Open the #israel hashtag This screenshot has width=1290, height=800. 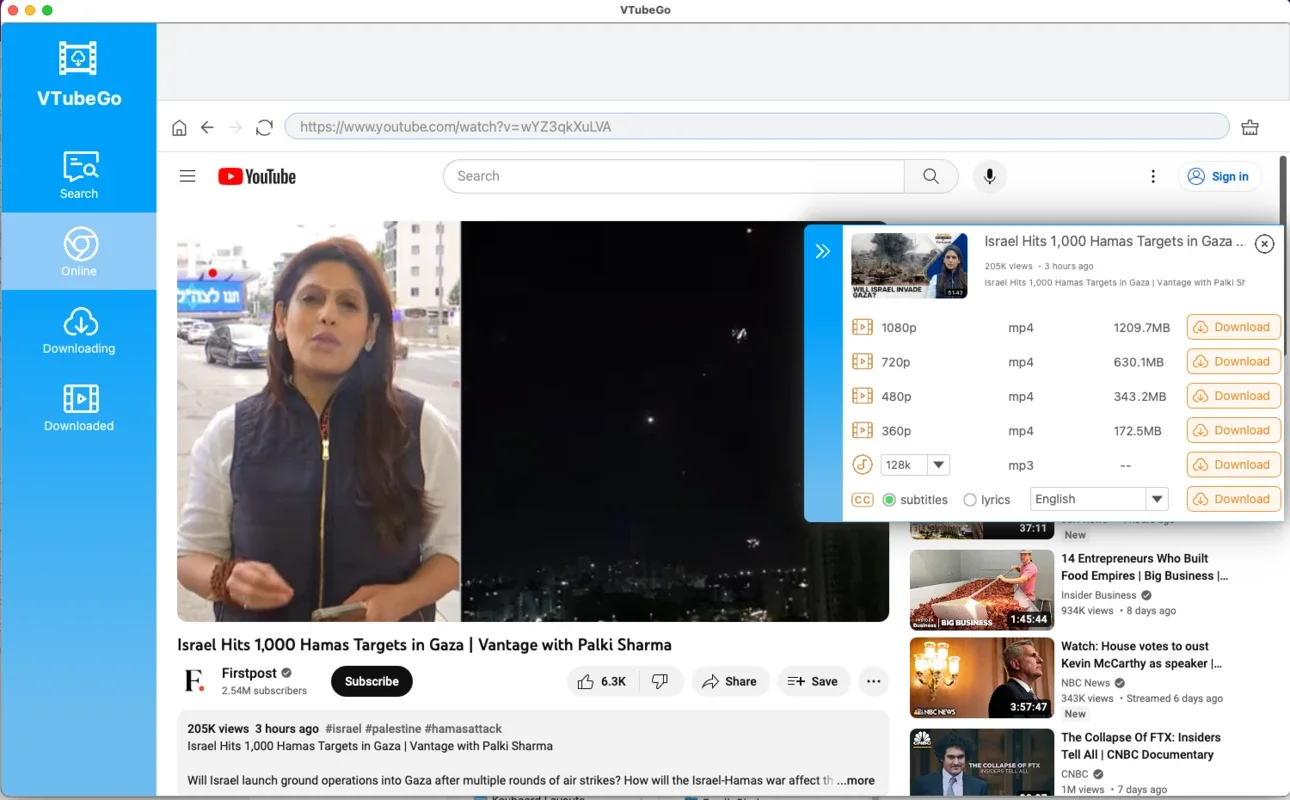342,729
